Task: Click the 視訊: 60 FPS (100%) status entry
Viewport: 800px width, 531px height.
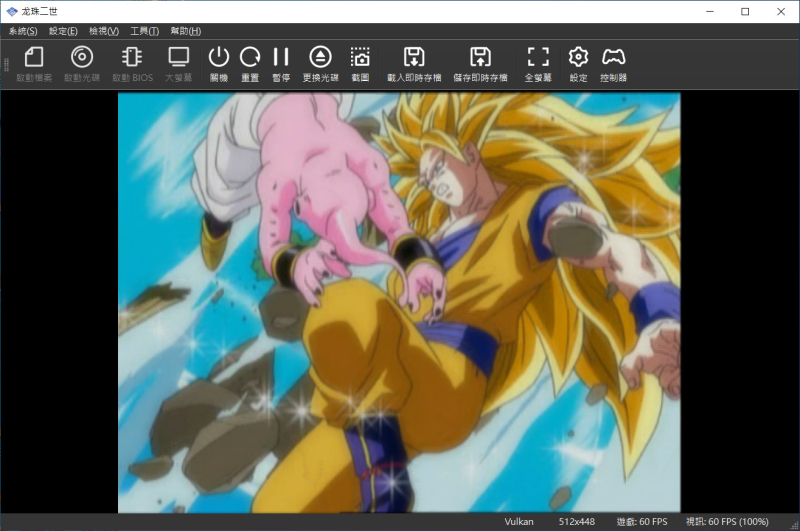Action: click(727, 522)
